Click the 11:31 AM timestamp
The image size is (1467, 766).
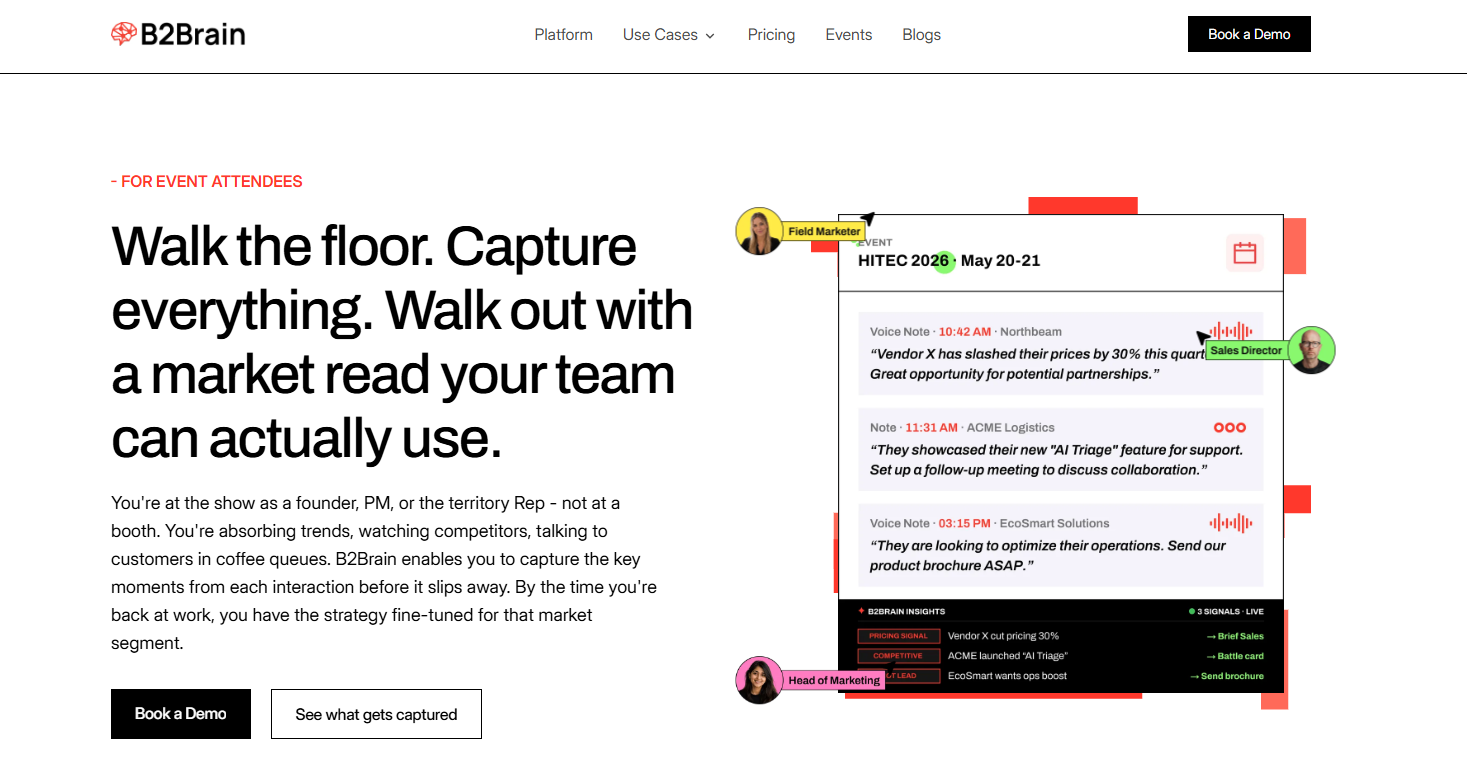click(931, 427)
